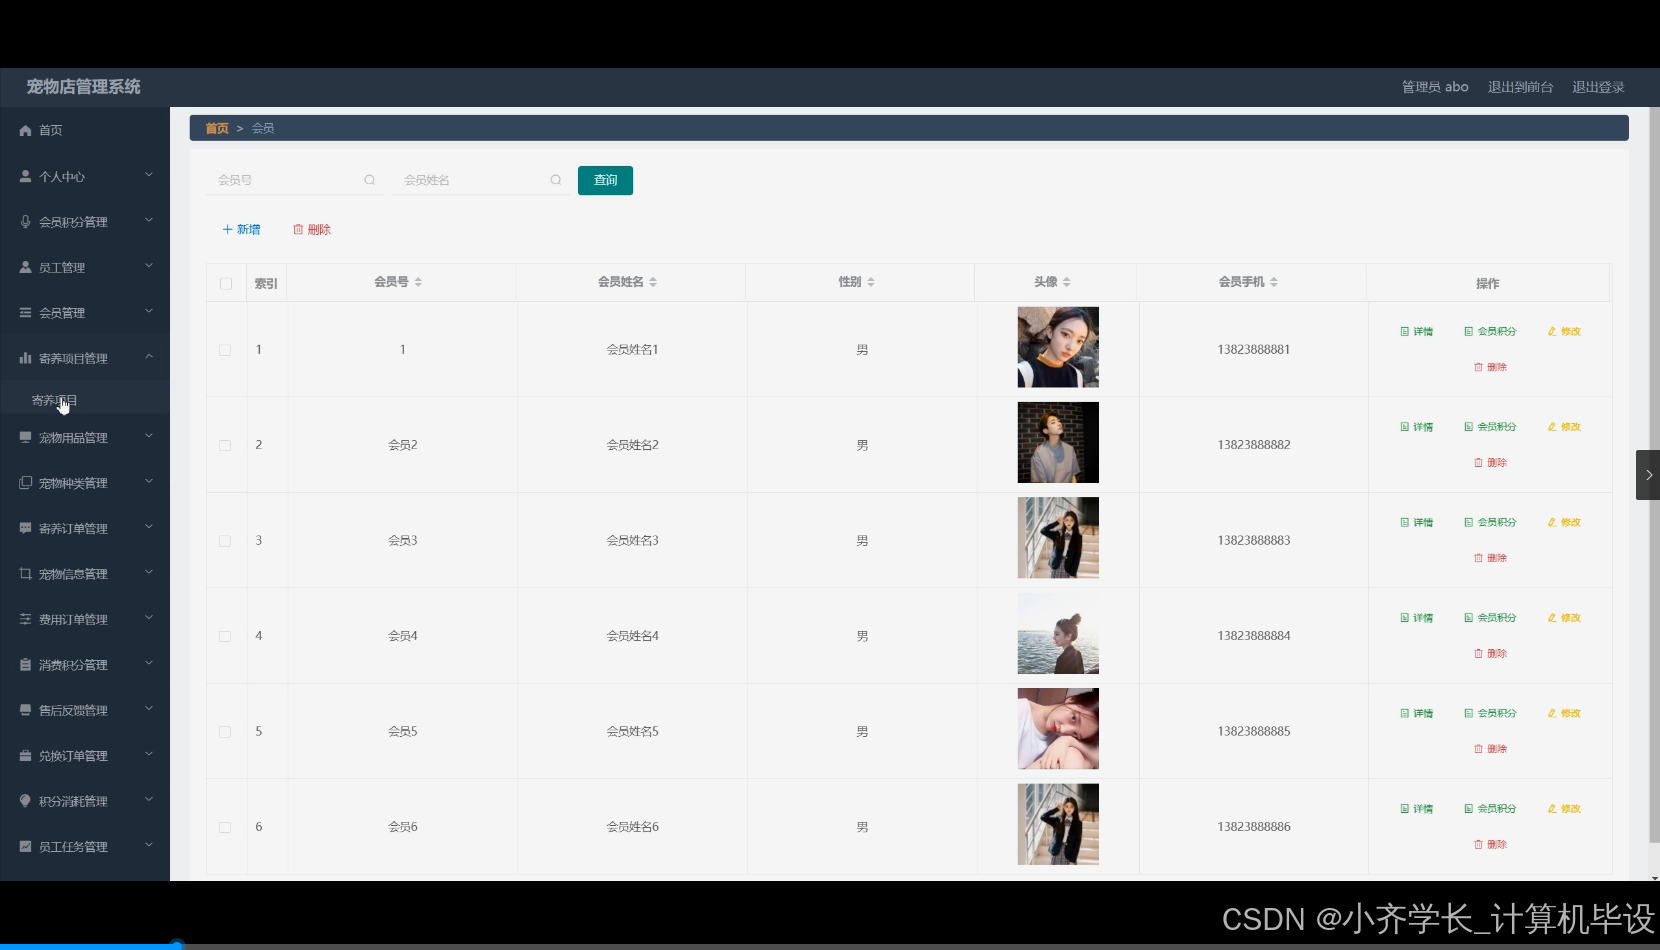Expand the 个人中心 sidebar menu
This screenshot has width=1660, height=950.
(85, 176)
